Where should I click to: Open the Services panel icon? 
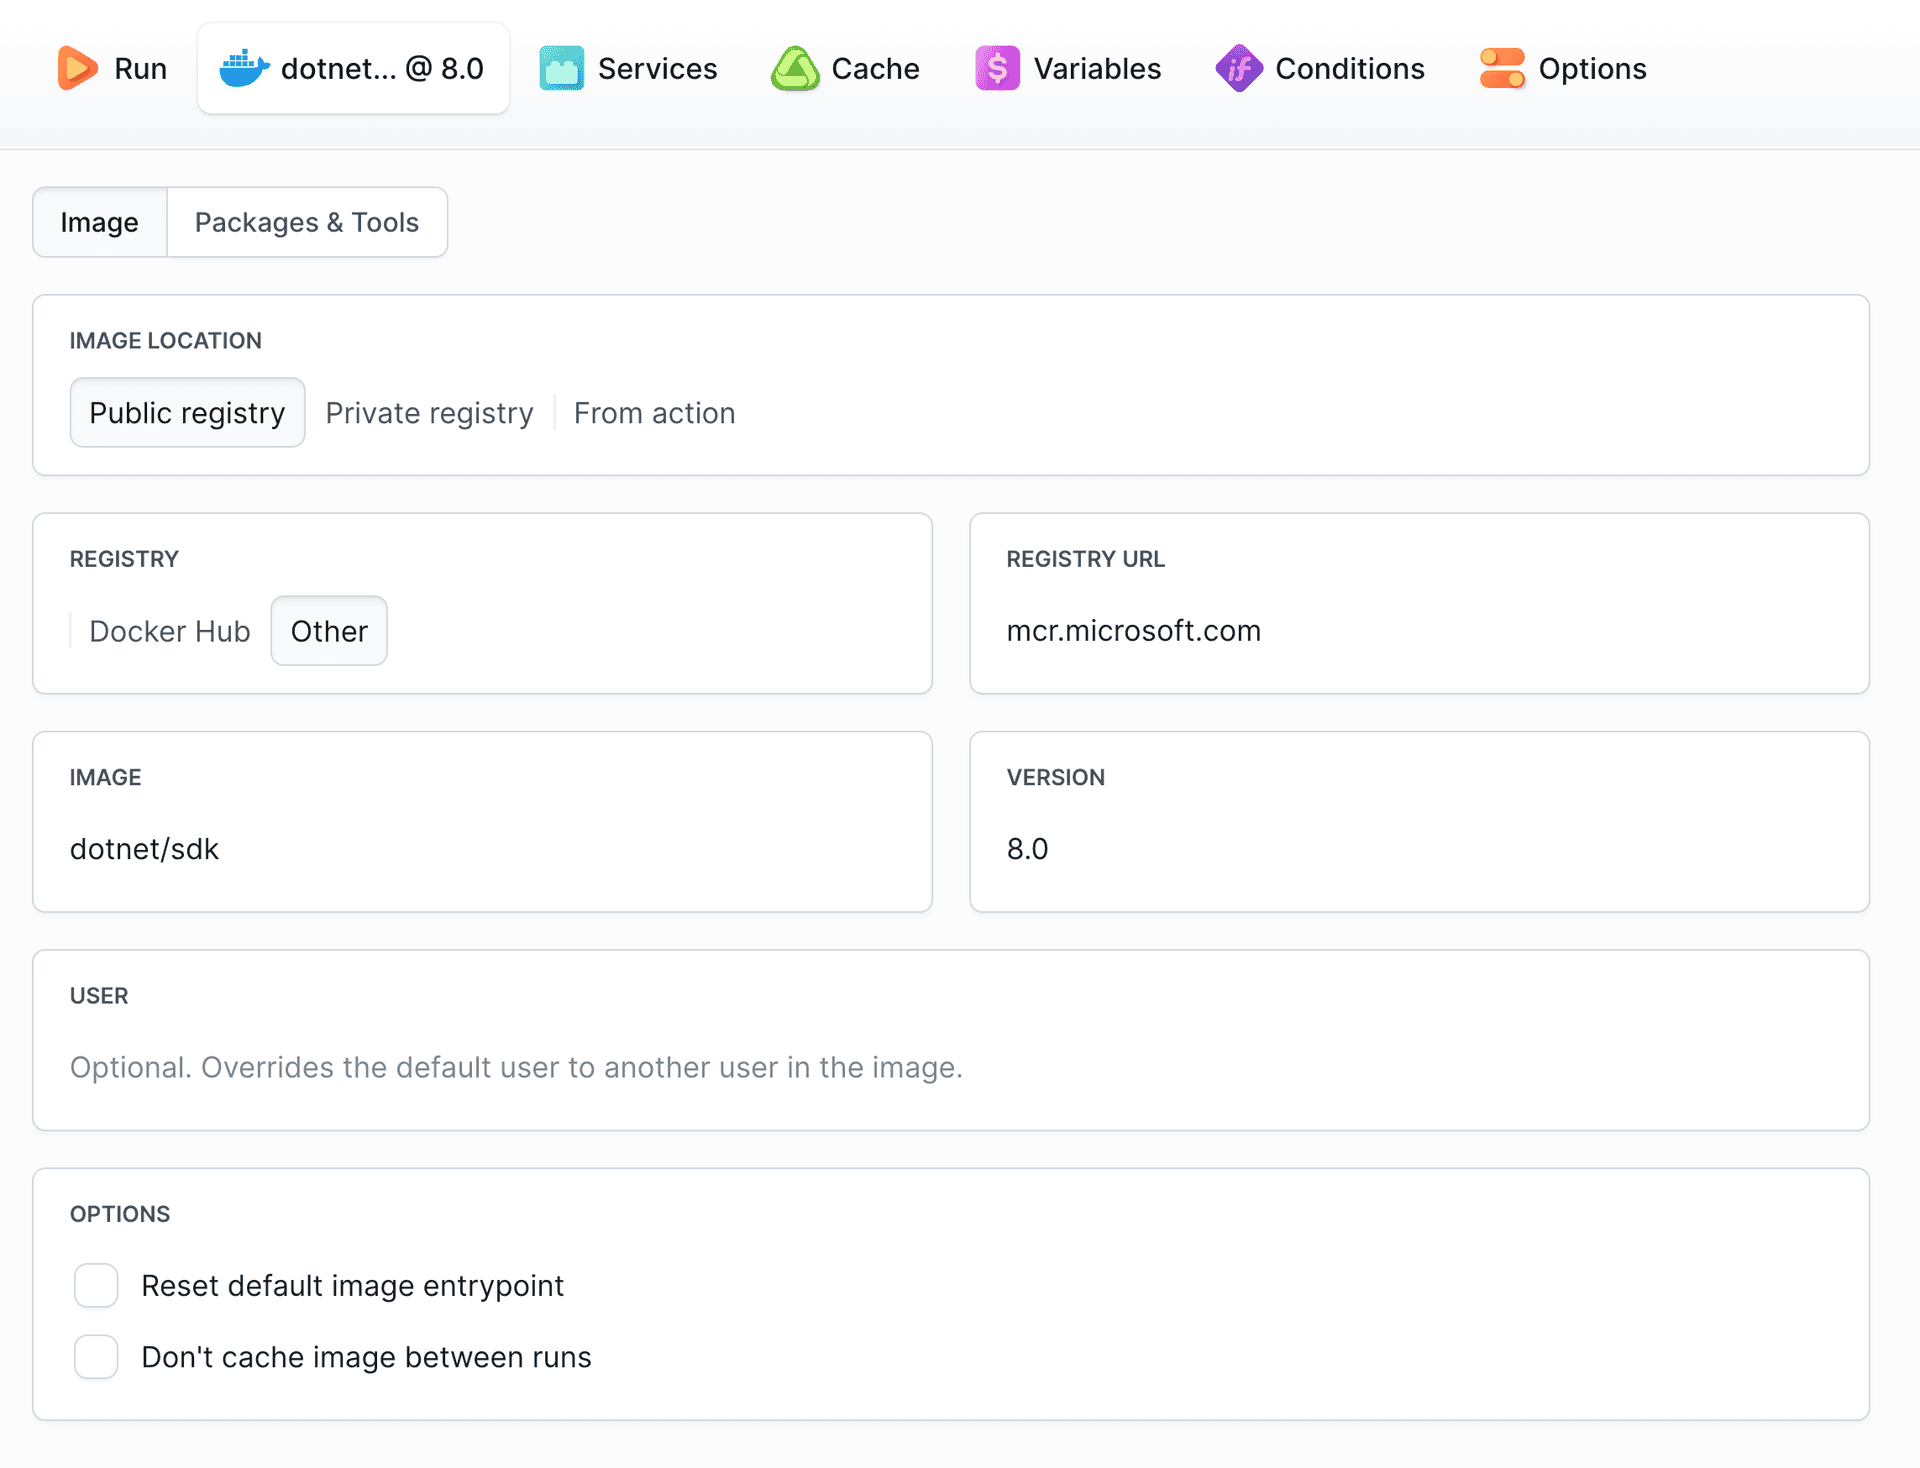click(x=561, y=68)
